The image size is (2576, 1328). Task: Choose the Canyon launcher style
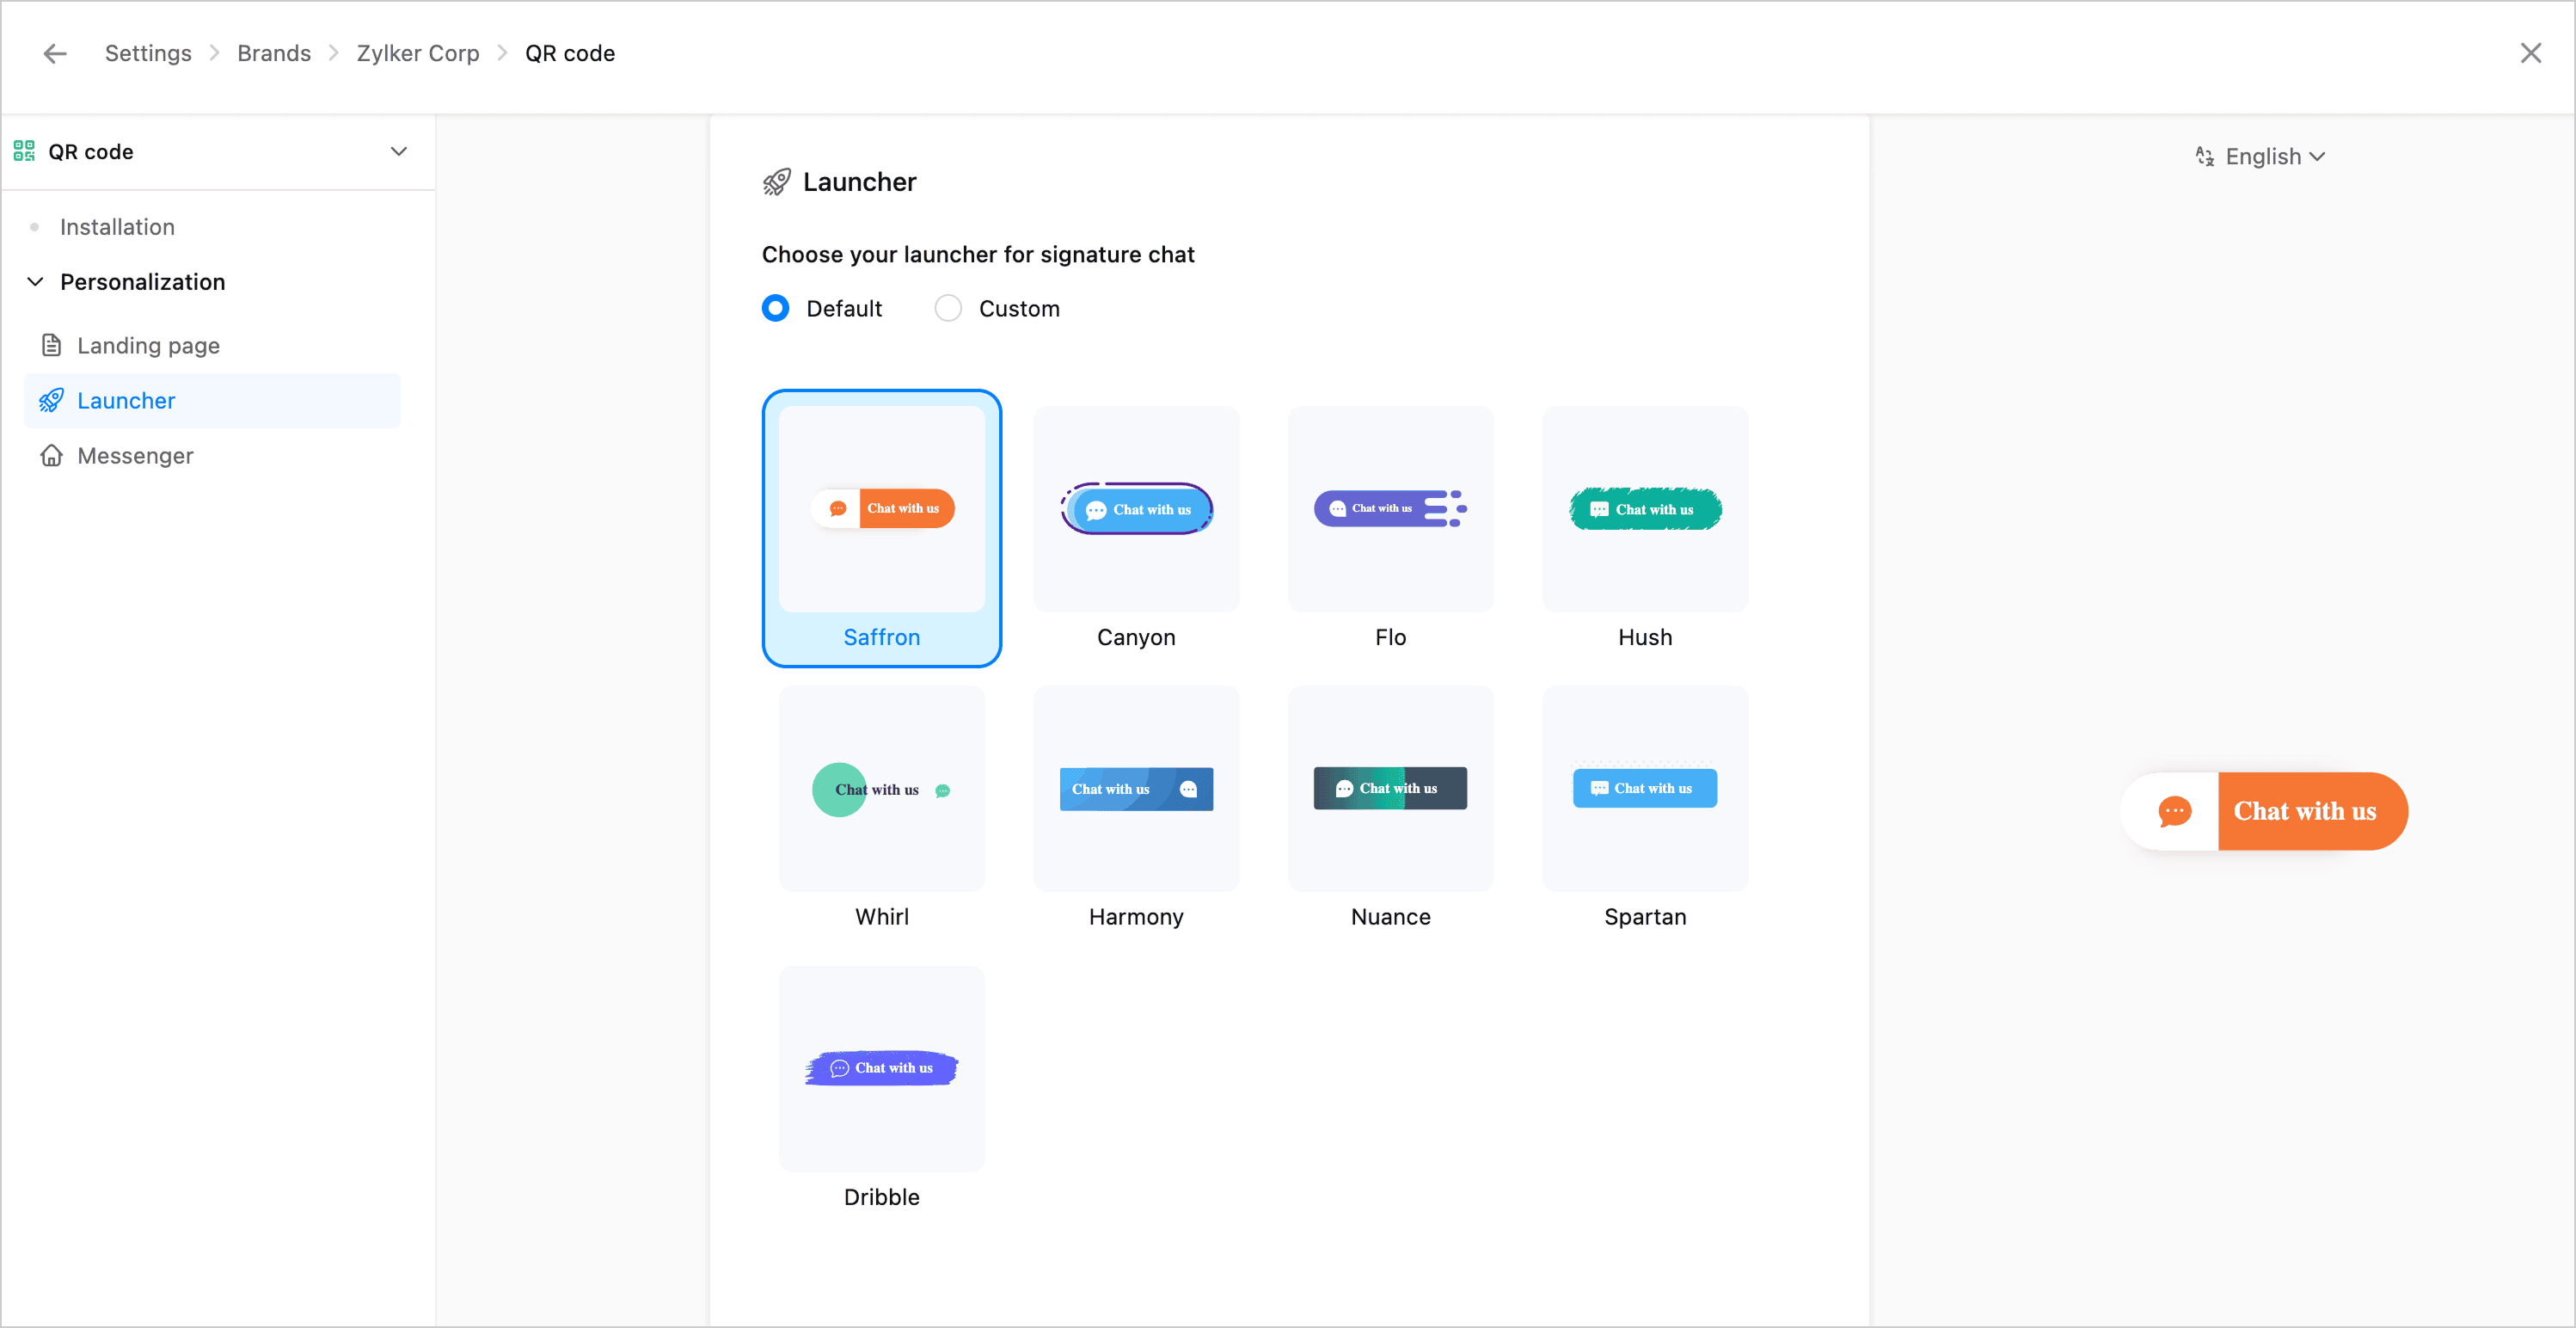point(1136,509)
